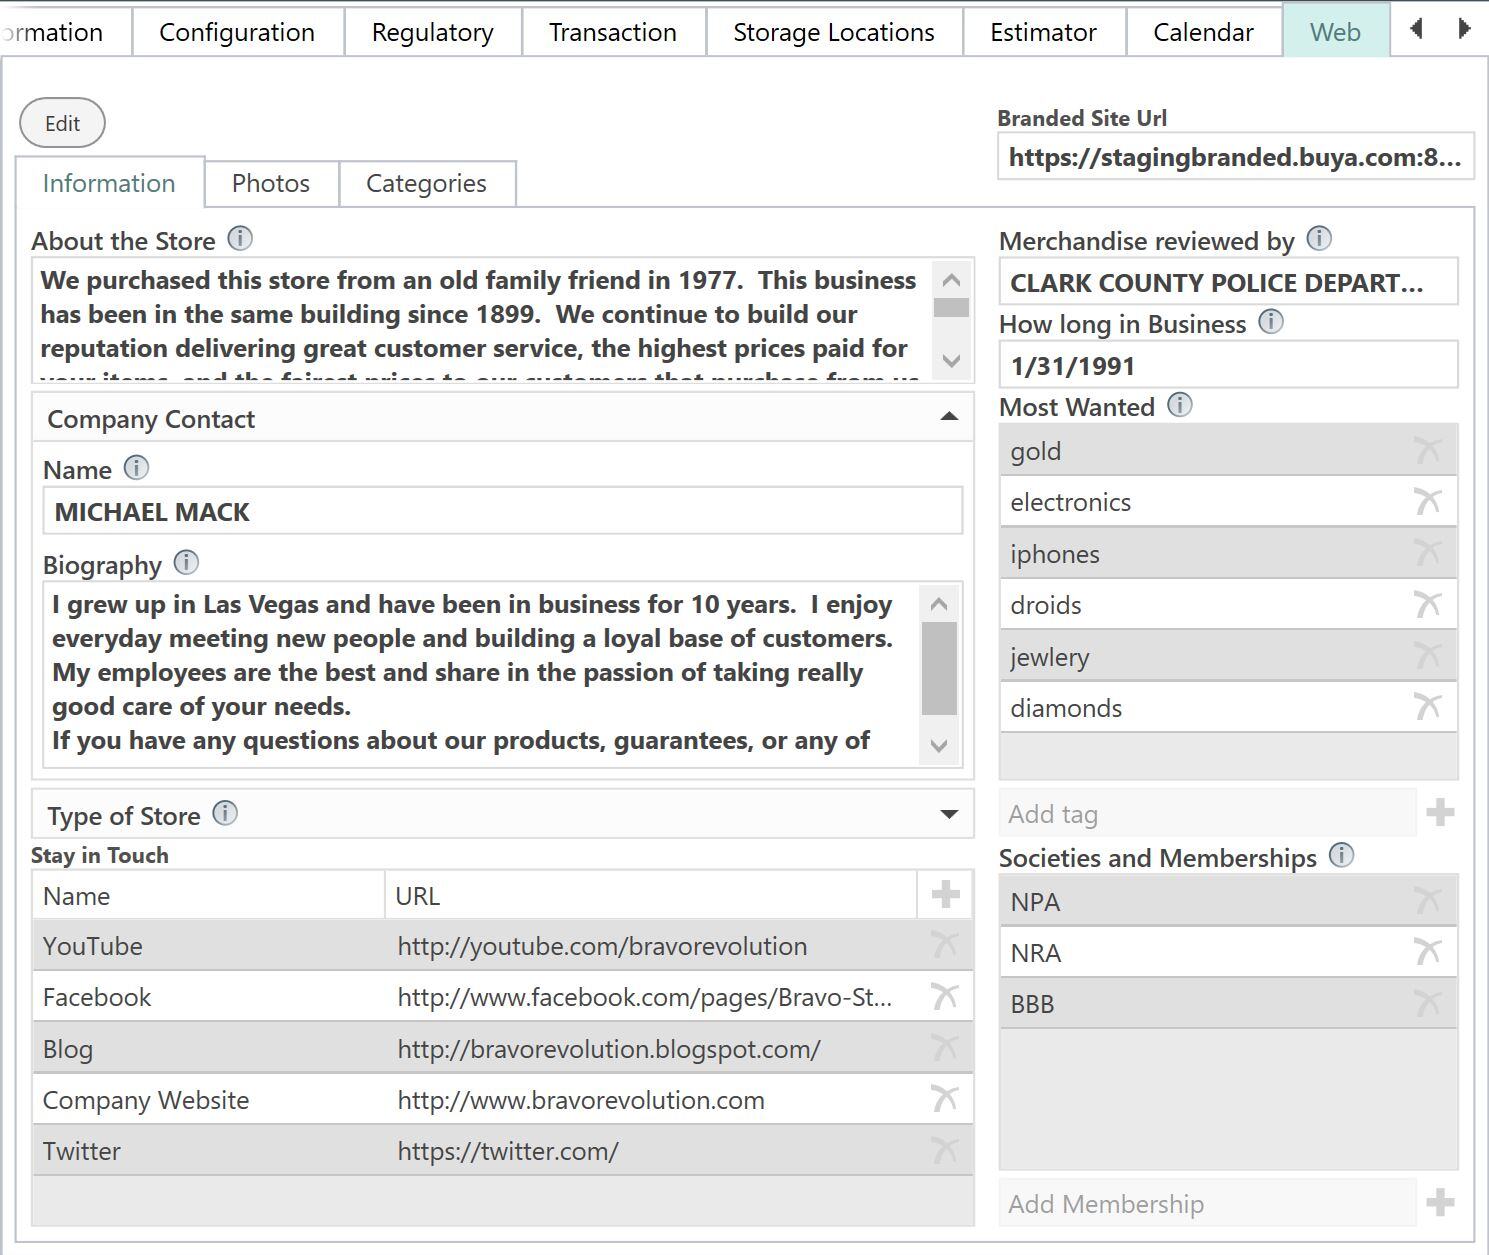The height and width of the screenshot is (1255, 1489).
Task: Select the Web tab
Action: (1335, 32)
